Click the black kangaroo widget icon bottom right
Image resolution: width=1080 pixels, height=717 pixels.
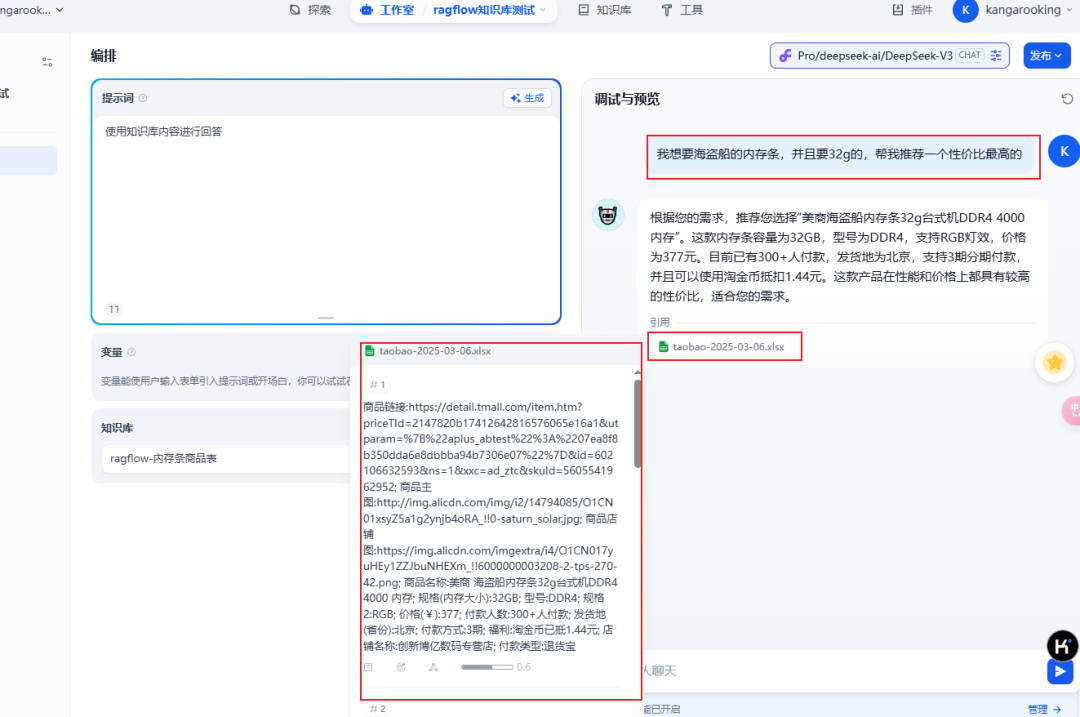click(x=1063, y=646)
